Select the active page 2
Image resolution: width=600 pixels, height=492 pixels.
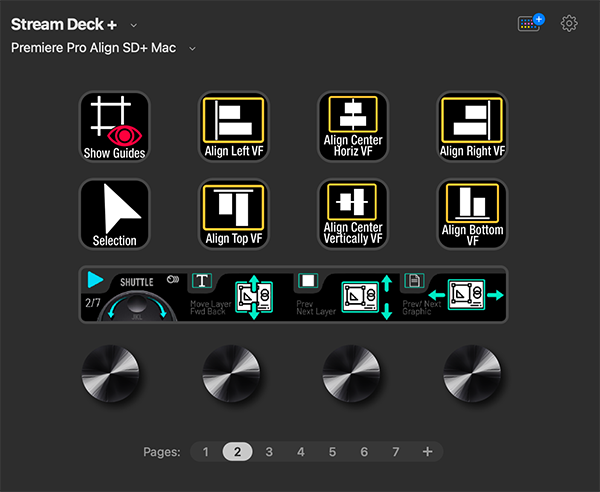238,452
